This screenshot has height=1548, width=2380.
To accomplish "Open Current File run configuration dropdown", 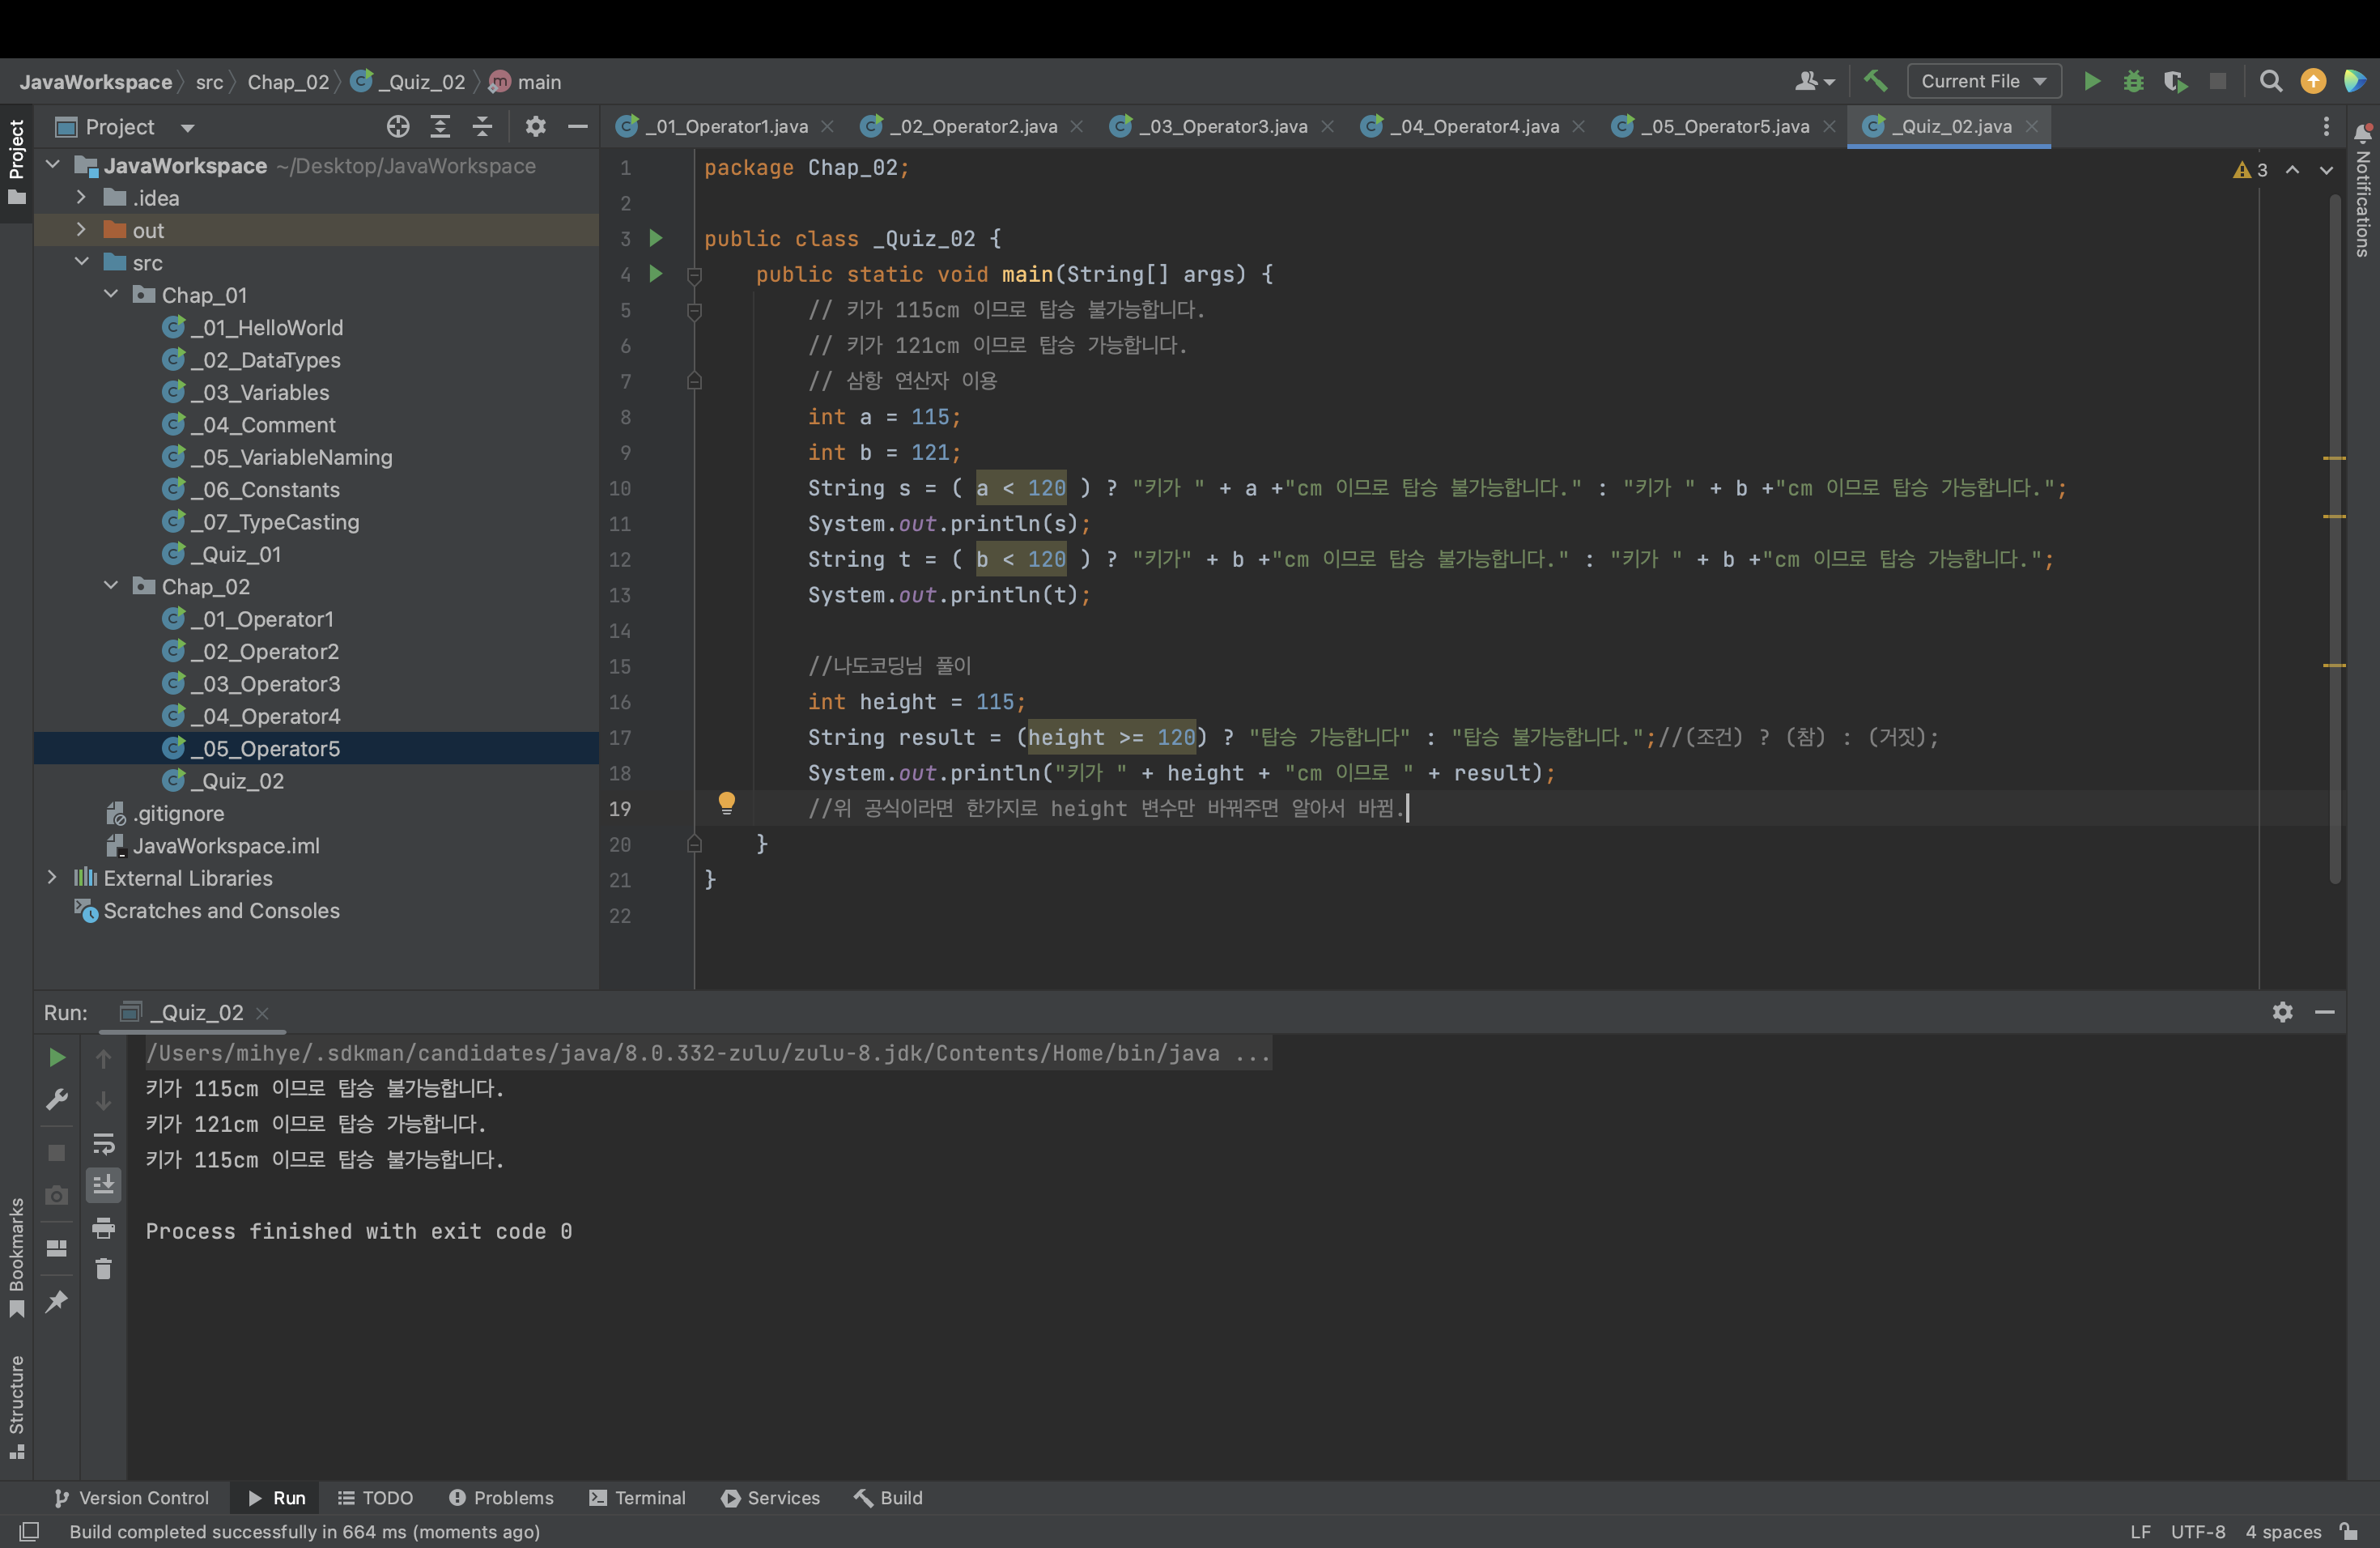I will coord(1983,81).
